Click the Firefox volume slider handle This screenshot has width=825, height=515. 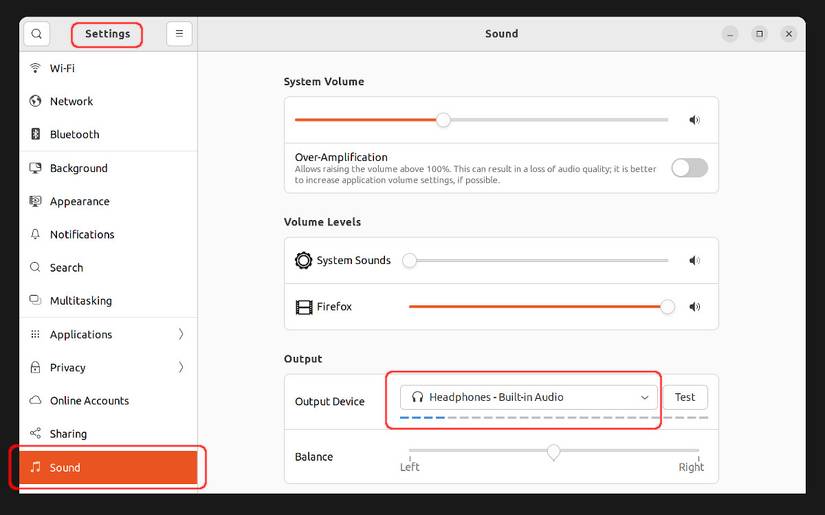pos(667,307)
